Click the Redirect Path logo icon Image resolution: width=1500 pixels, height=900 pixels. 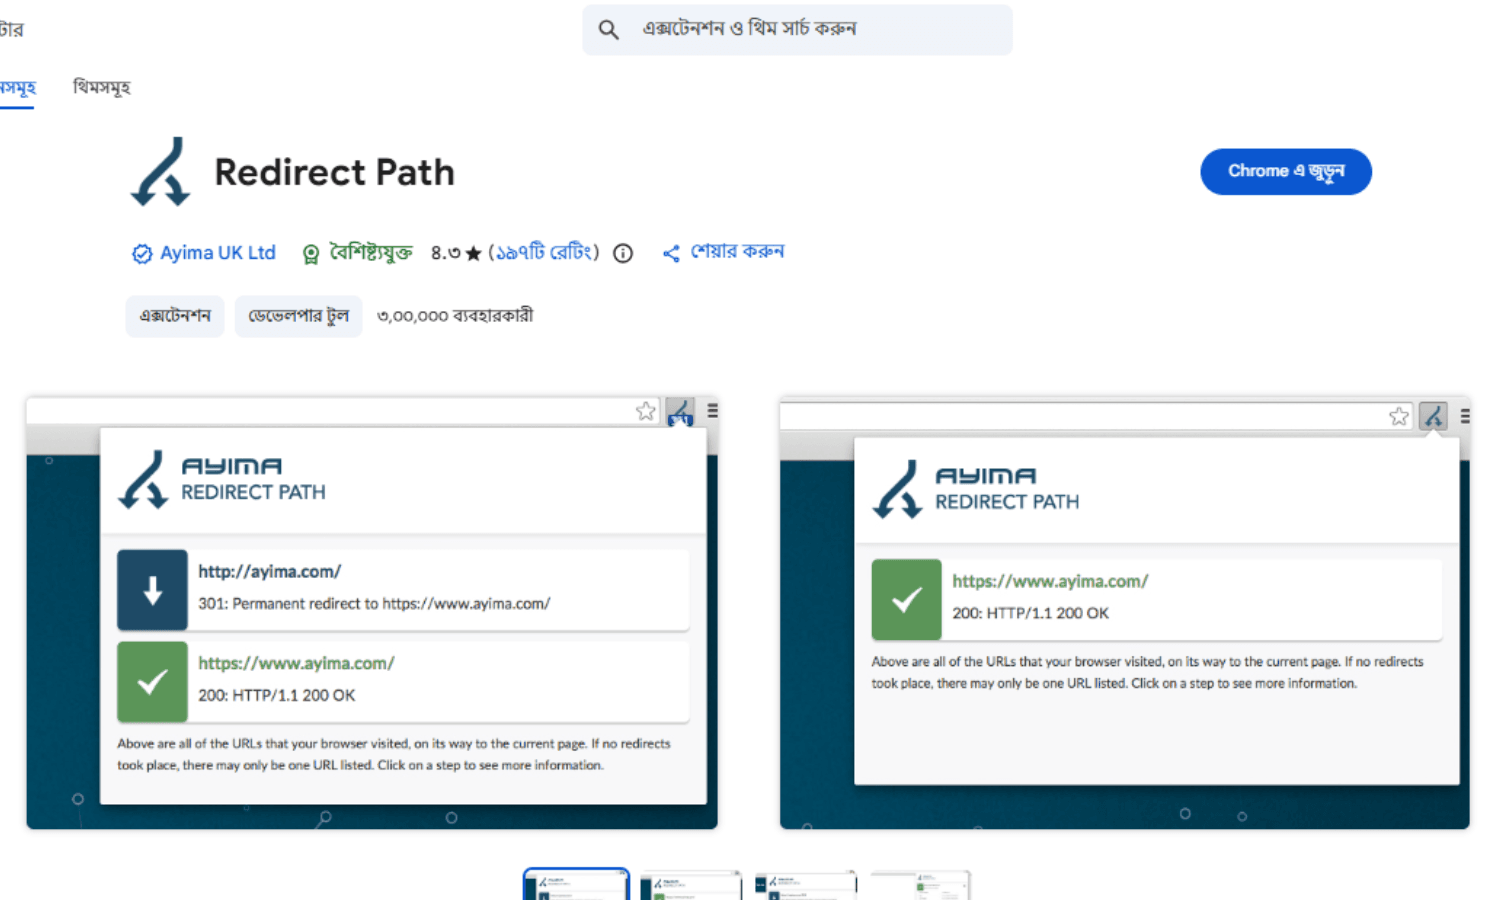(x=160, y=172)
